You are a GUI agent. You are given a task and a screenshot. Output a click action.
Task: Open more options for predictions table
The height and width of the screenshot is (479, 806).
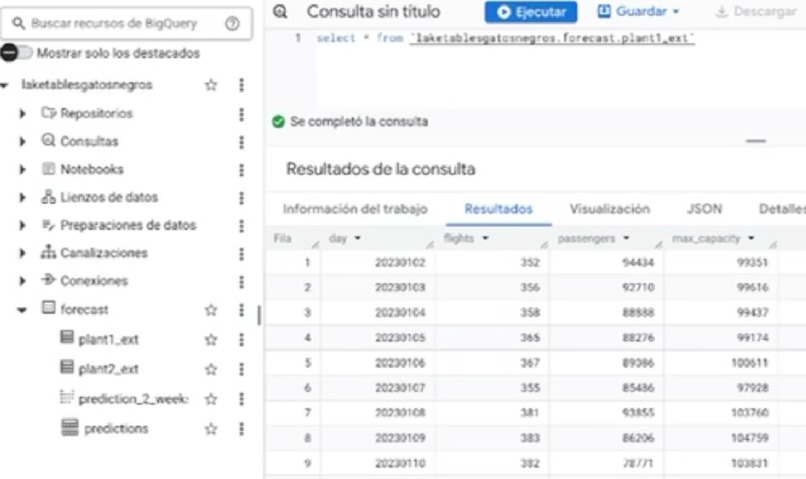(x=242, y=429)
